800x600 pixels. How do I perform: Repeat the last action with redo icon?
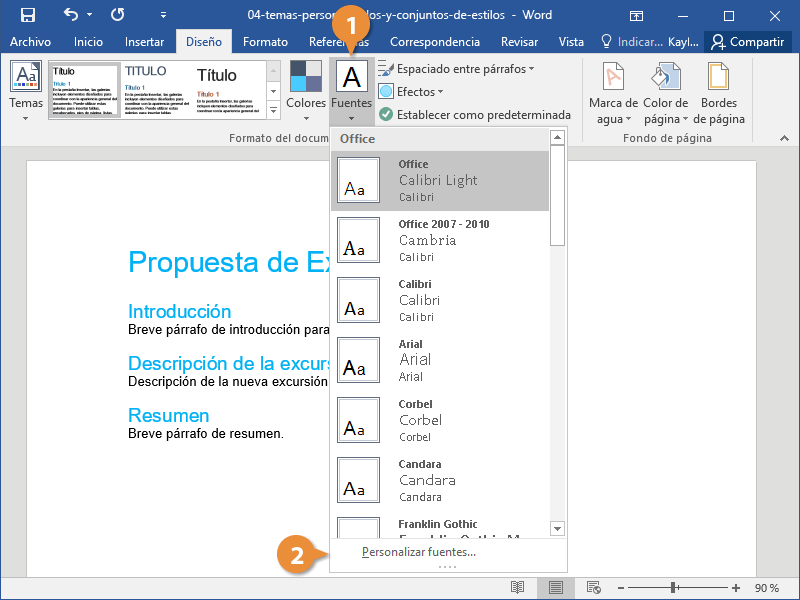(x=117, y=15)
